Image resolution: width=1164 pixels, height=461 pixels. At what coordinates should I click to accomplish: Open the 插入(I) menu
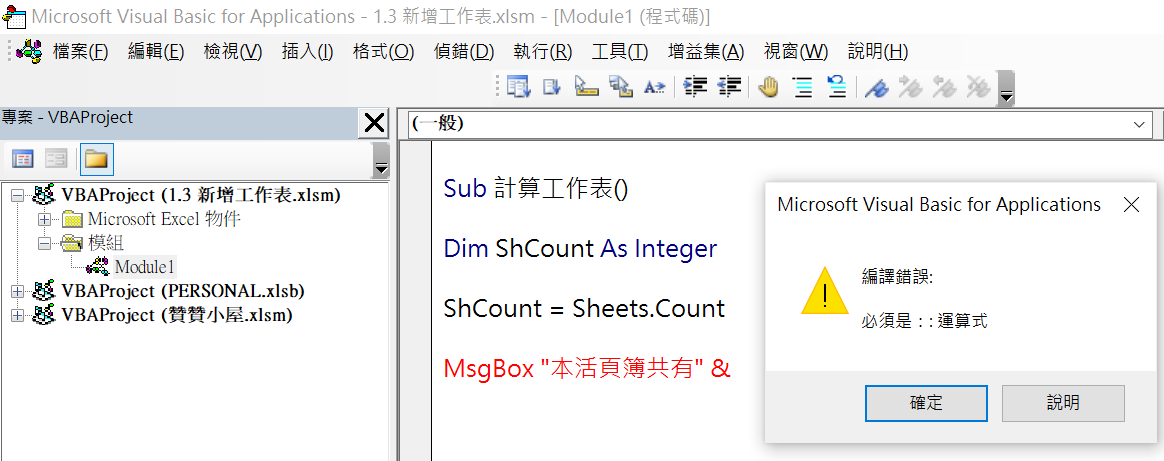(x=307, y=51)
